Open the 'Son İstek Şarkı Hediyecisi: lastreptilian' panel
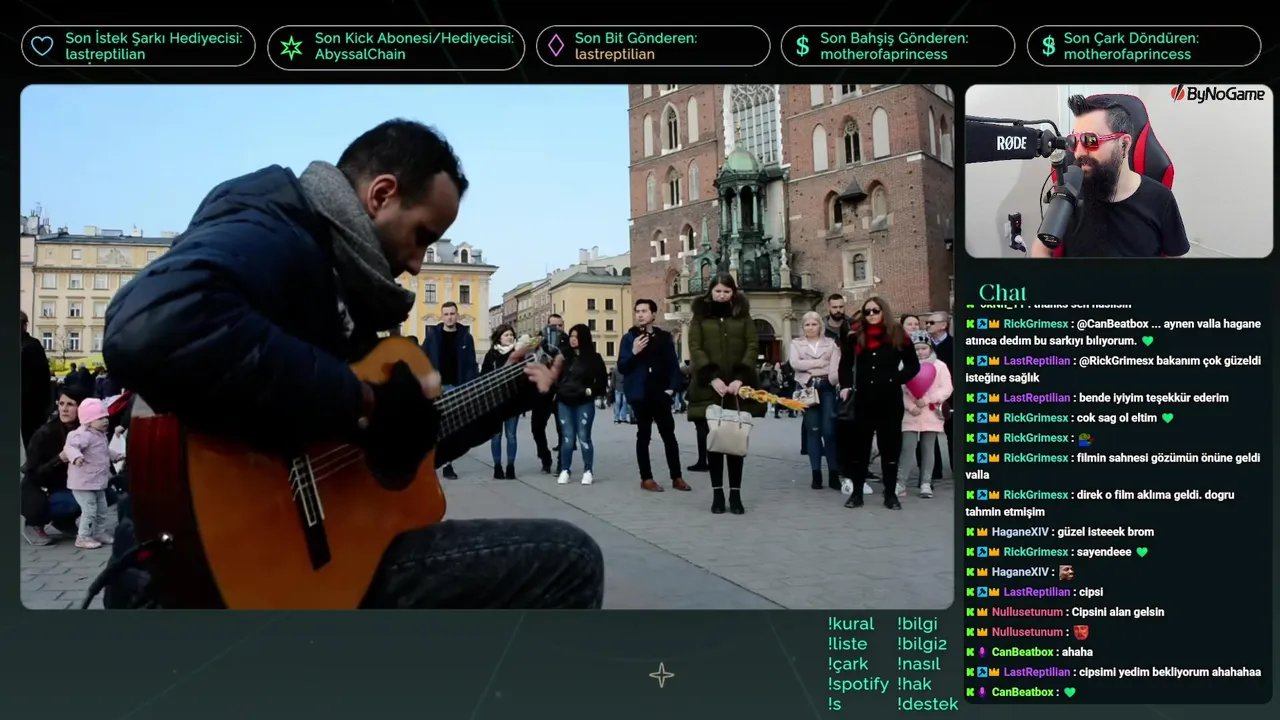1280x720 pixels. click(138, 46)
